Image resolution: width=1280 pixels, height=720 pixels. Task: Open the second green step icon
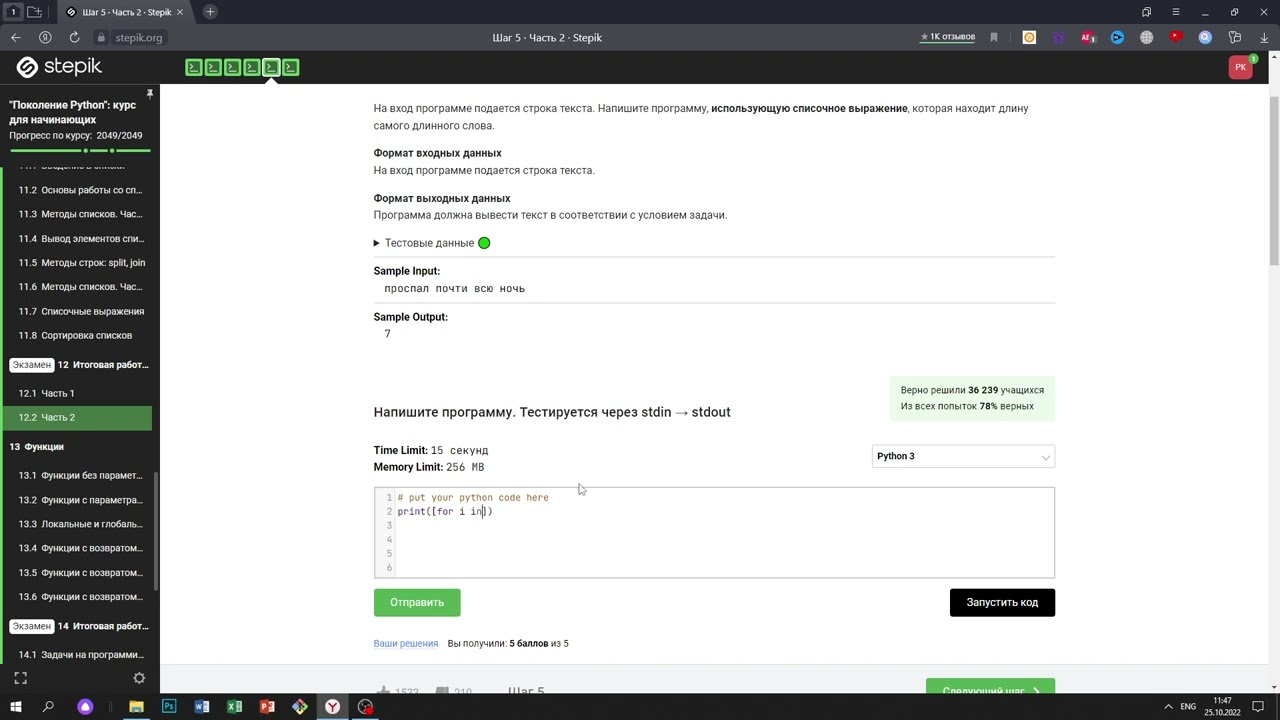213,67
